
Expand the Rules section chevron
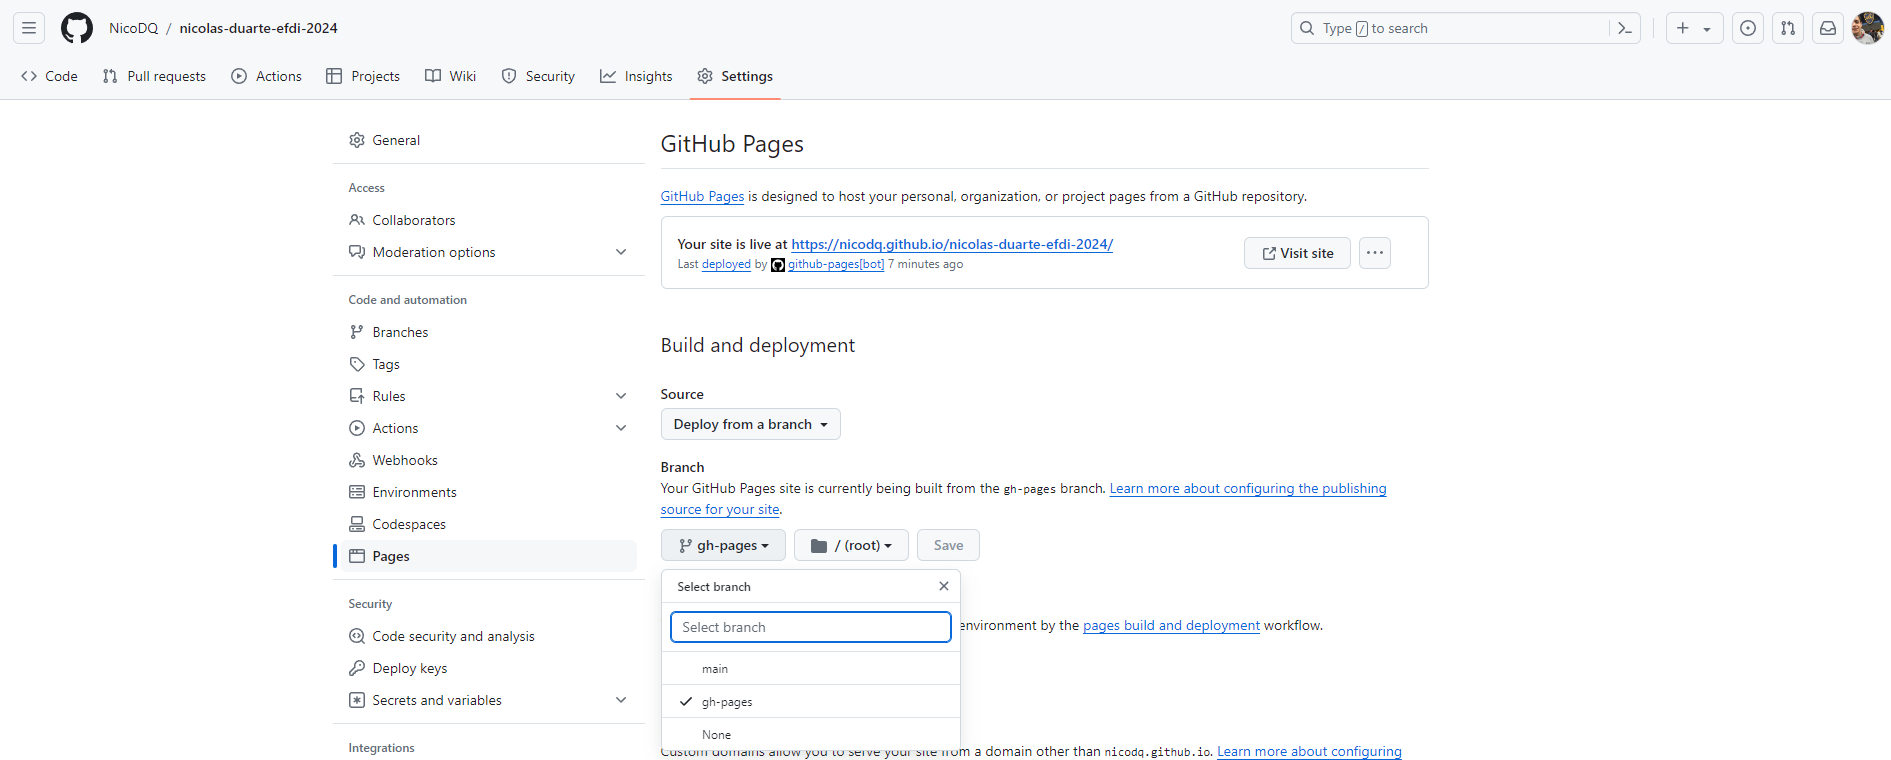click(x=621, y=396)
